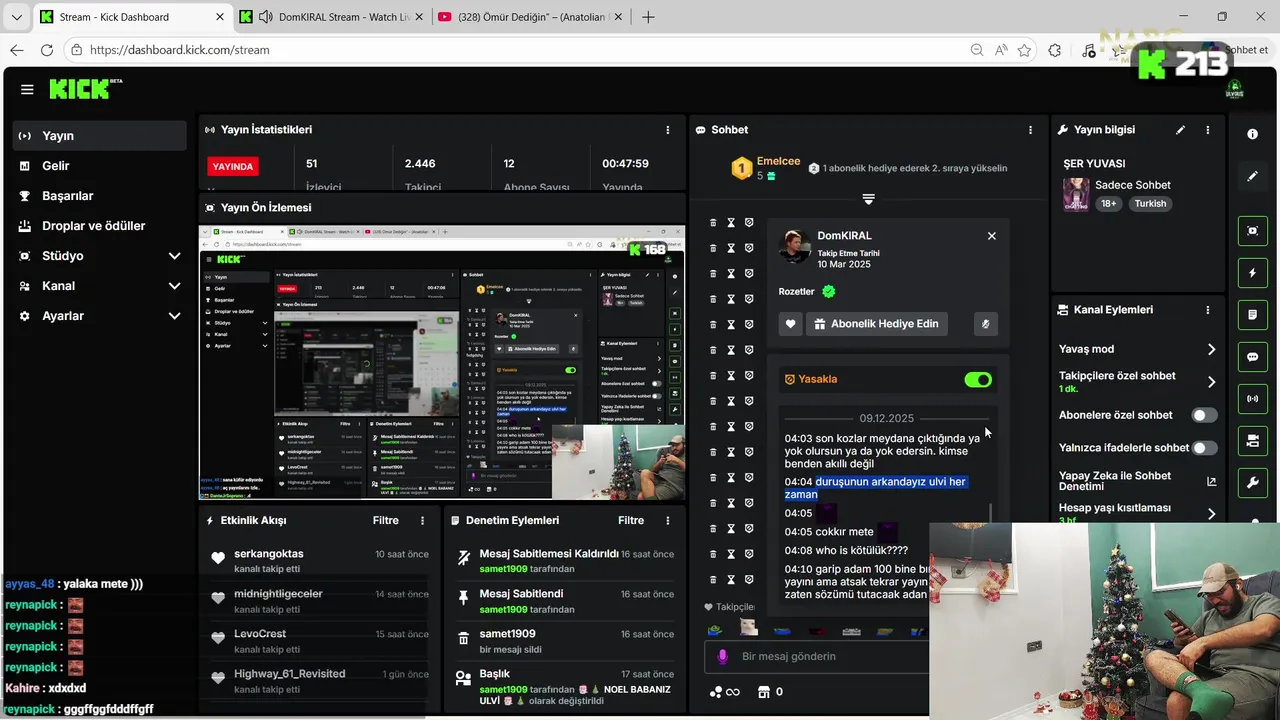Open browser tab search dropdown arrow
The height and width of the screenshot is (720, 1280).
(x=16, y=17)
